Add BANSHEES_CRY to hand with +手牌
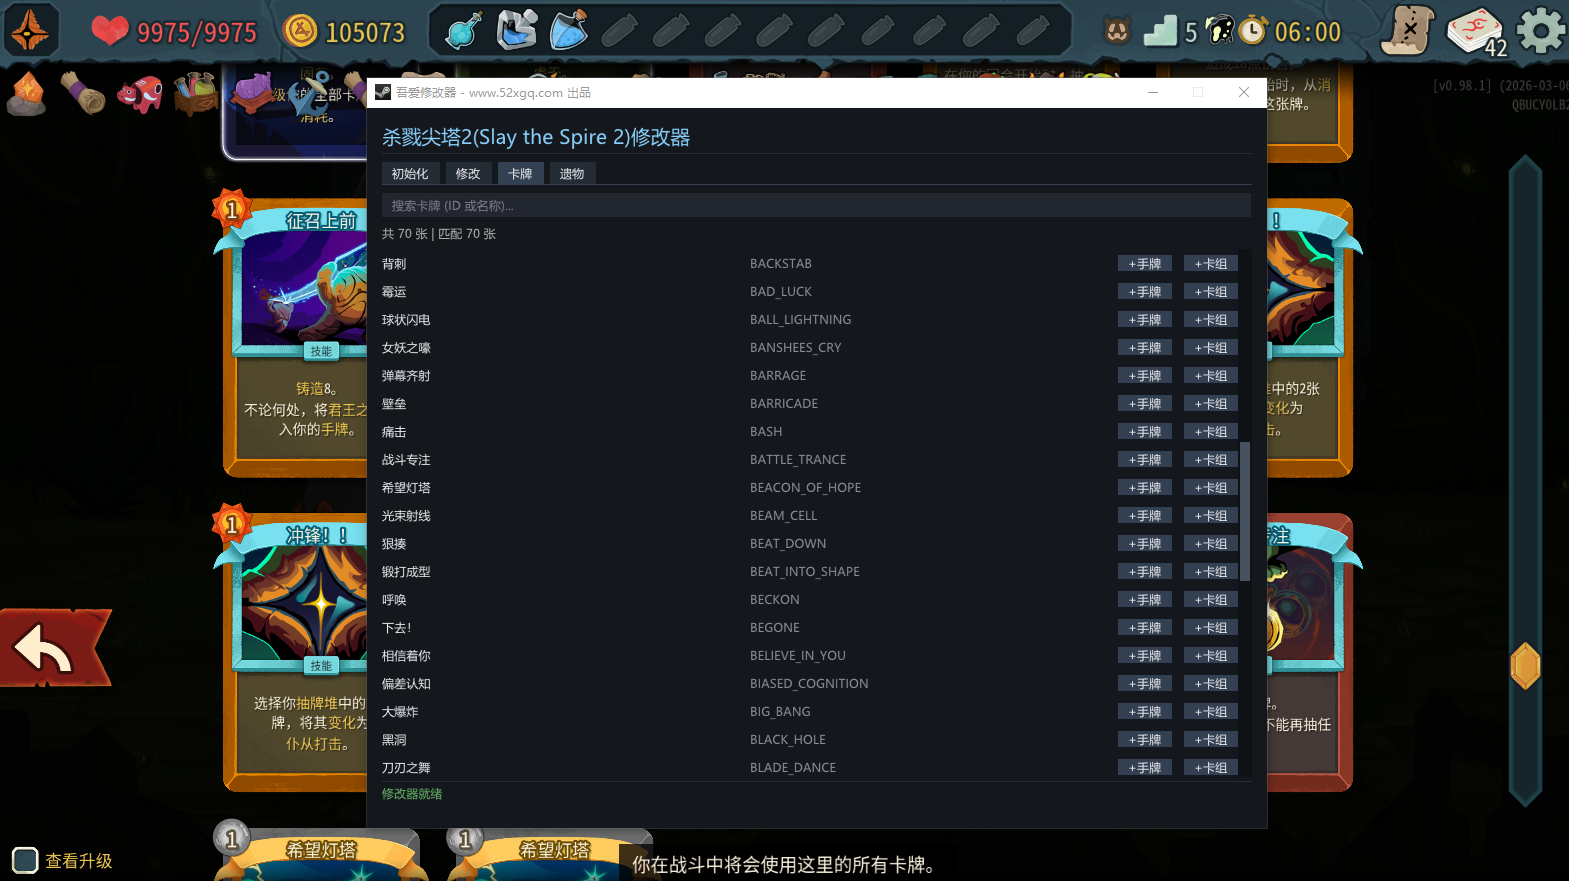The image size is (1569, 881). tap(1145, 348)
